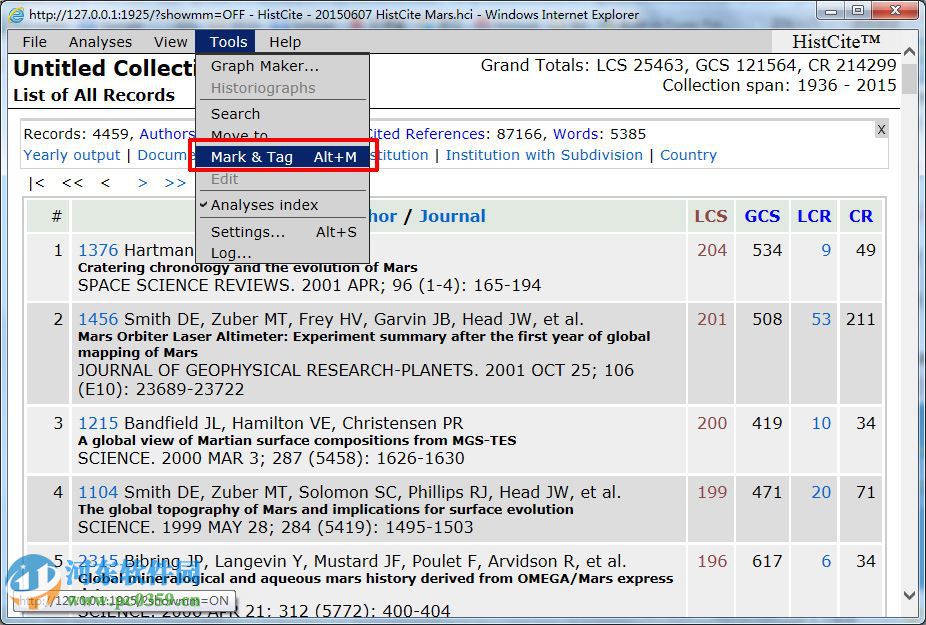The width and height of the screenshot is (926, 625).
Task: Go to next page with > arrow
Action: pos(143,183)
